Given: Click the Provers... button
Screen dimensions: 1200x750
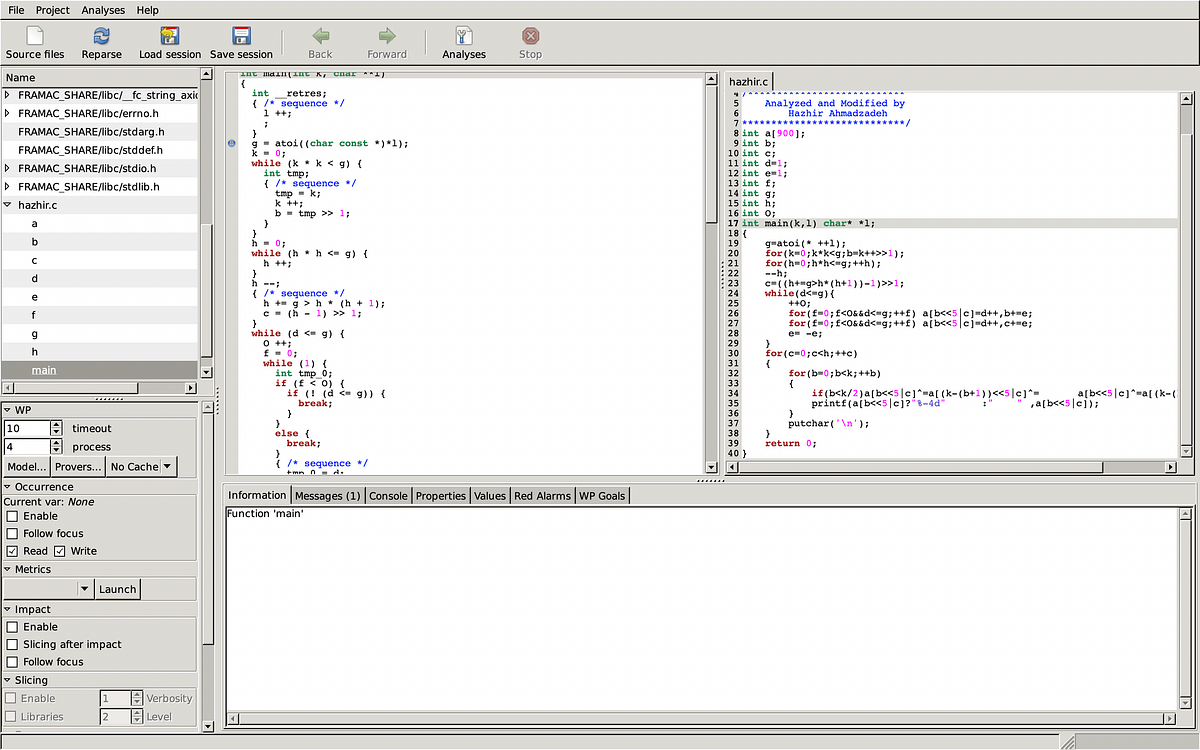Looking at the screenshot, I should tap(78, 467).
